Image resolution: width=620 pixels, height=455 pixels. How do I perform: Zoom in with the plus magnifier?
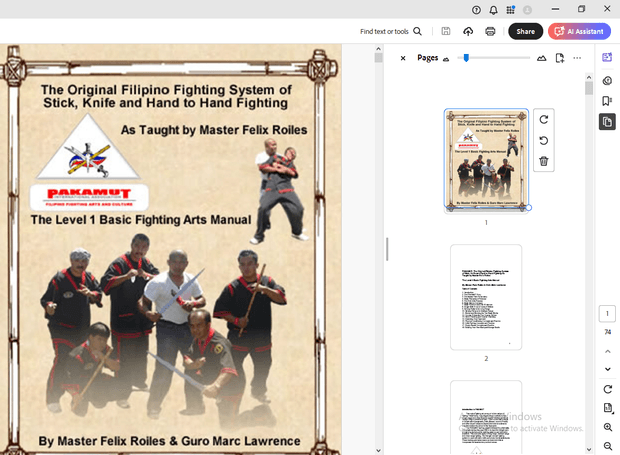coord(608,427)
